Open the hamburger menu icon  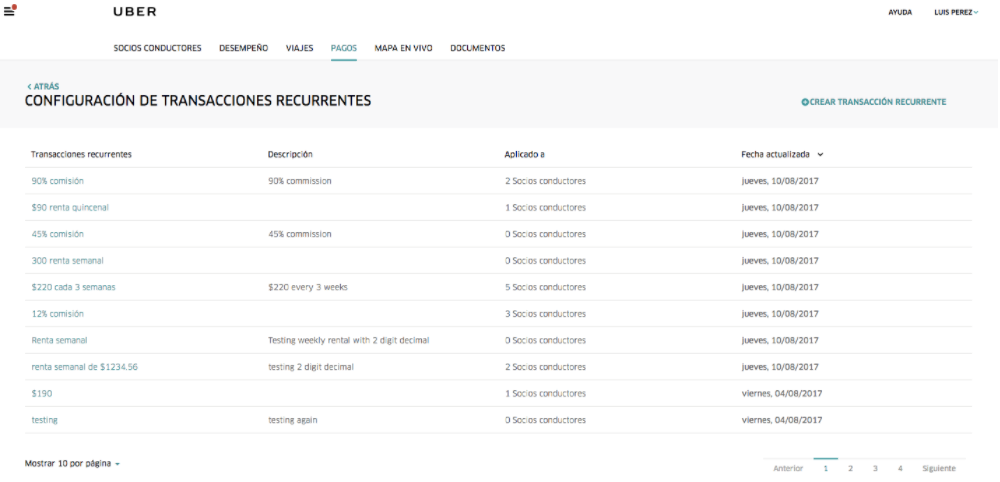9,12
